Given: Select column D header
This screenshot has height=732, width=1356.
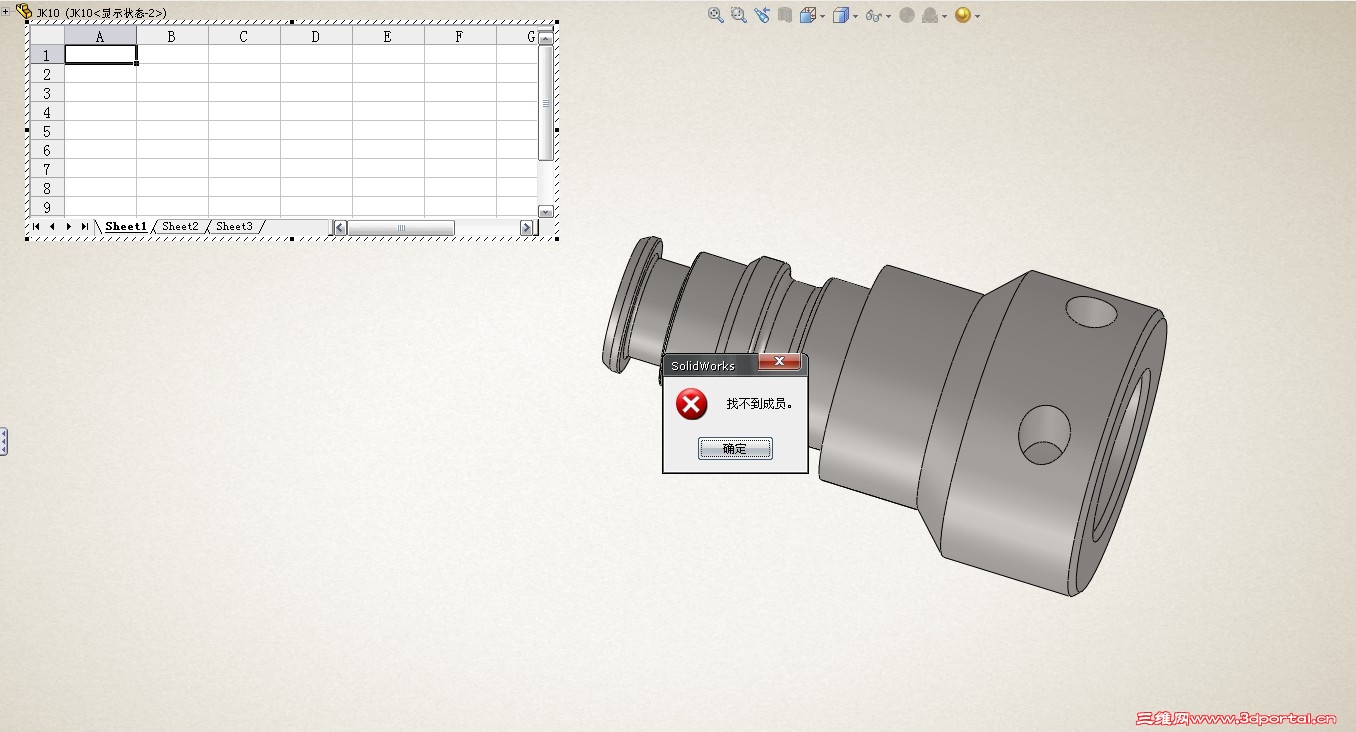Looking at the screenshot, I should pyautogui.click(x=317, y=36).
